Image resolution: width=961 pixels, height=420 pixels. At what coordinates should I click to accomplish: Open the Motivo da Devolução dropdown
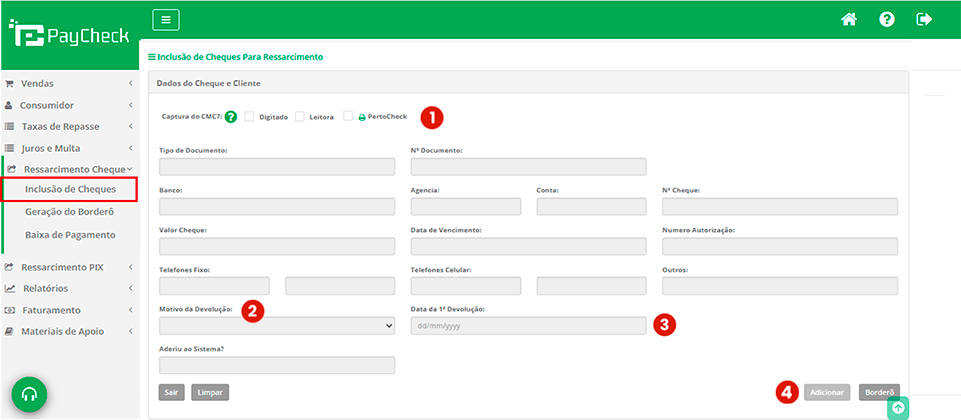pos(277,326)
